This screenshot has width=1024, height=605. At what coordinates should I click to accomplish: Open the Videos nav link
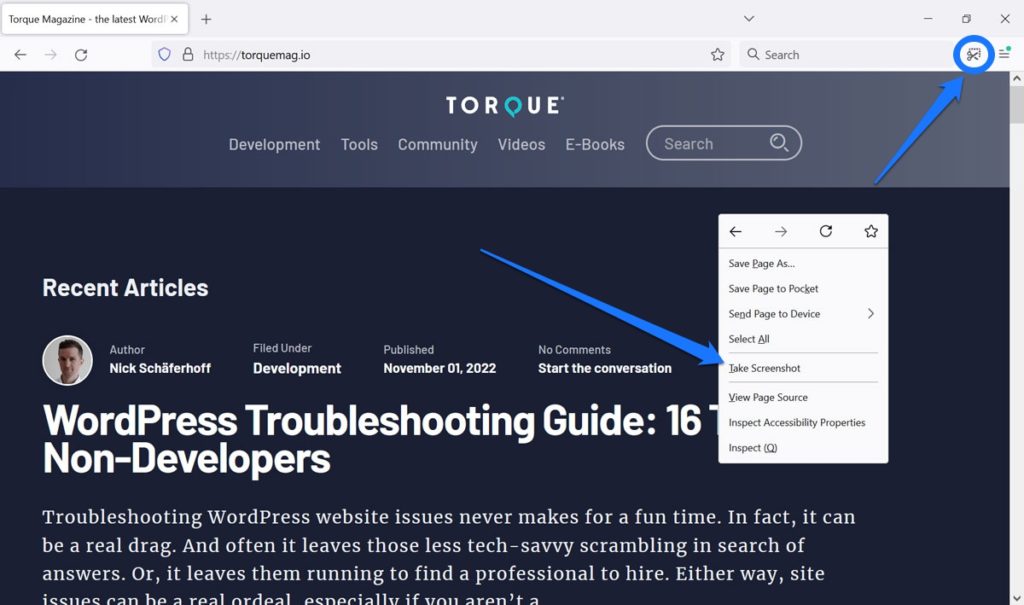click(521, 144)
